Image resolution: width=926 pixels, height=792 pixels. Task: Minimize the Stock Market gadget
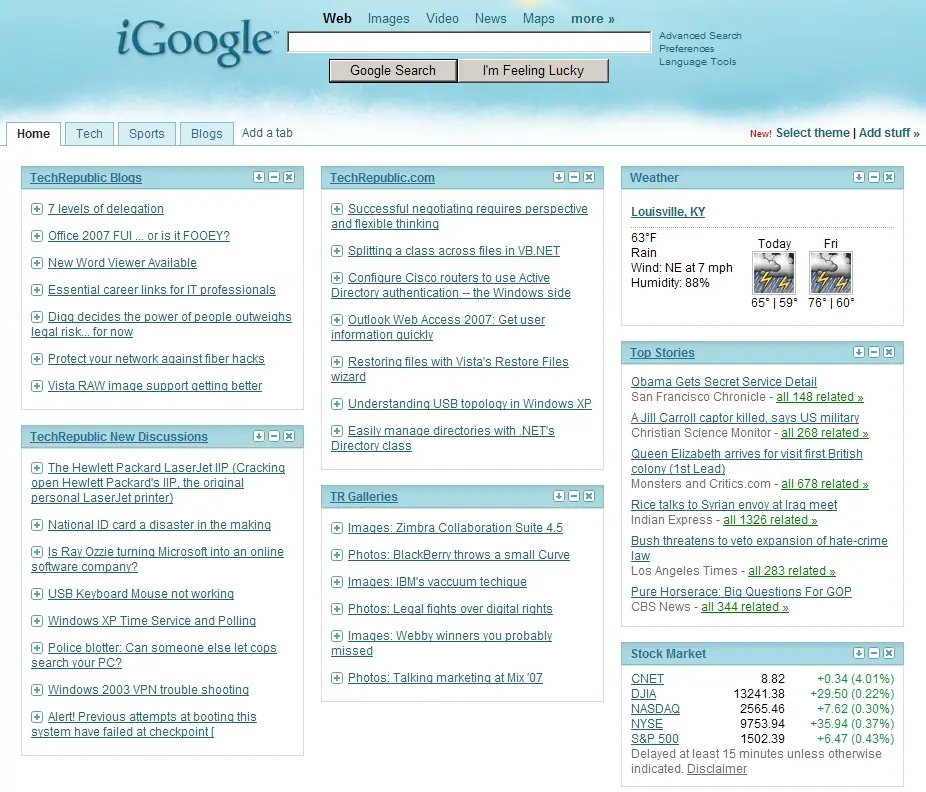[x=874, y=653]
